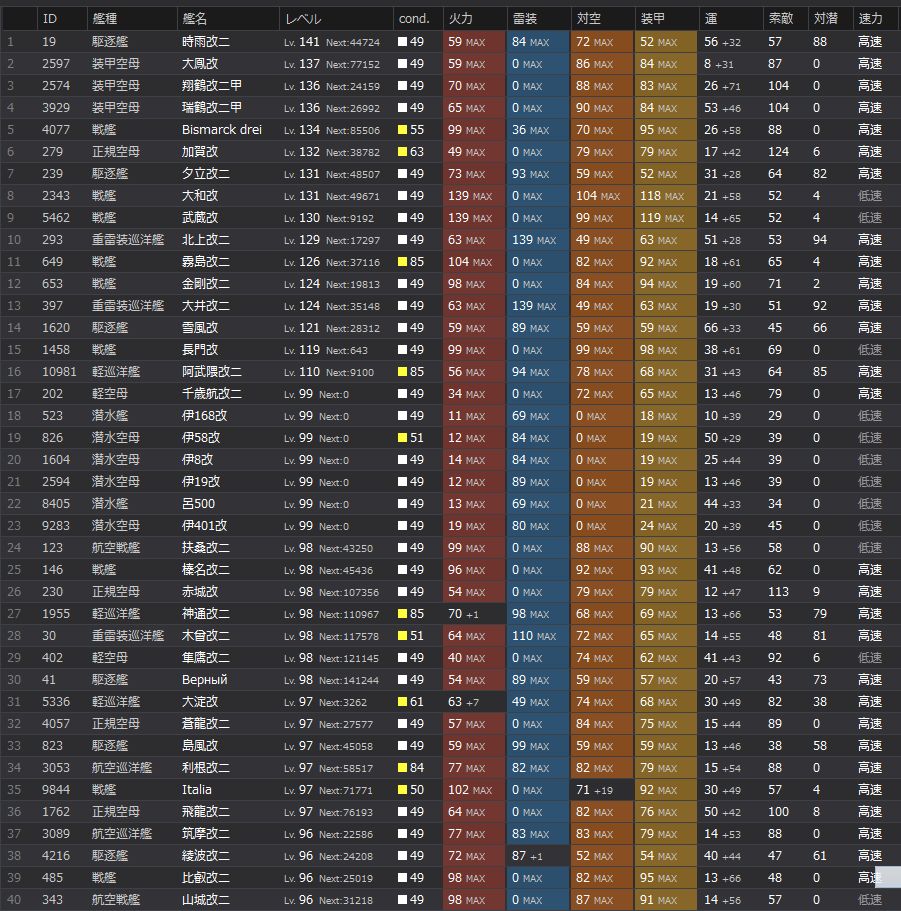Select ship name 大鳳改
The width and height of the screenshot is (901, 911).
[x=200, y=64]
